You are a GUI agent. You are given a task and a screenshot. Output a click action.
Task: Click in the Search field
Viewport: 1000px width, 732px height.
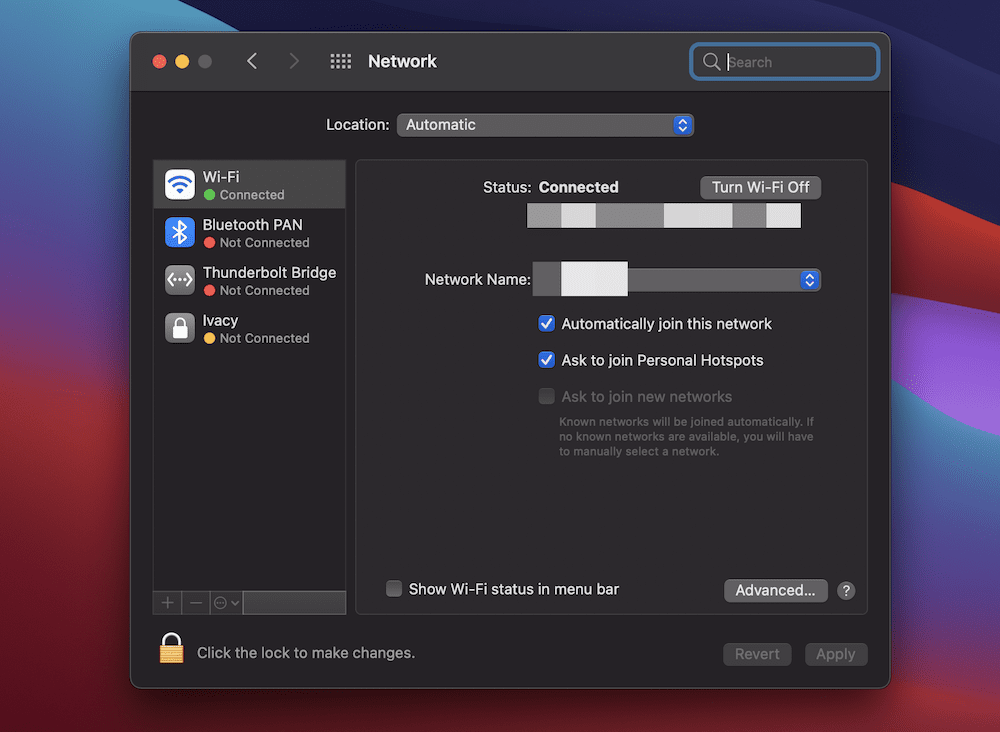(795, 62)
